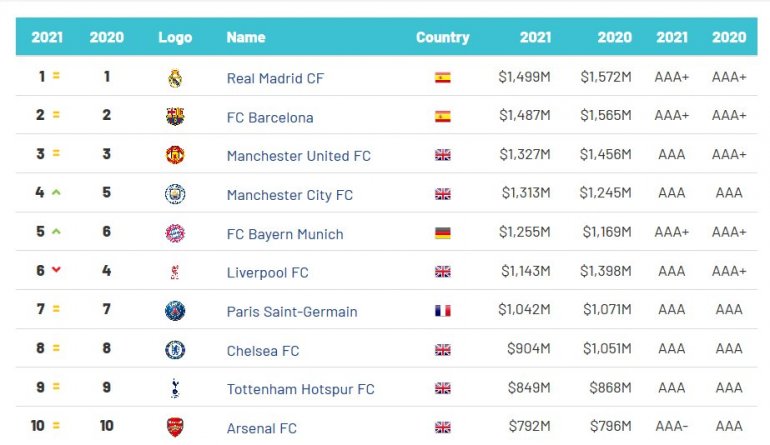Click red down arrow beside Liverpool rank
The width and height of the screenshot is (770, 445).
click(x=56, y=270)
